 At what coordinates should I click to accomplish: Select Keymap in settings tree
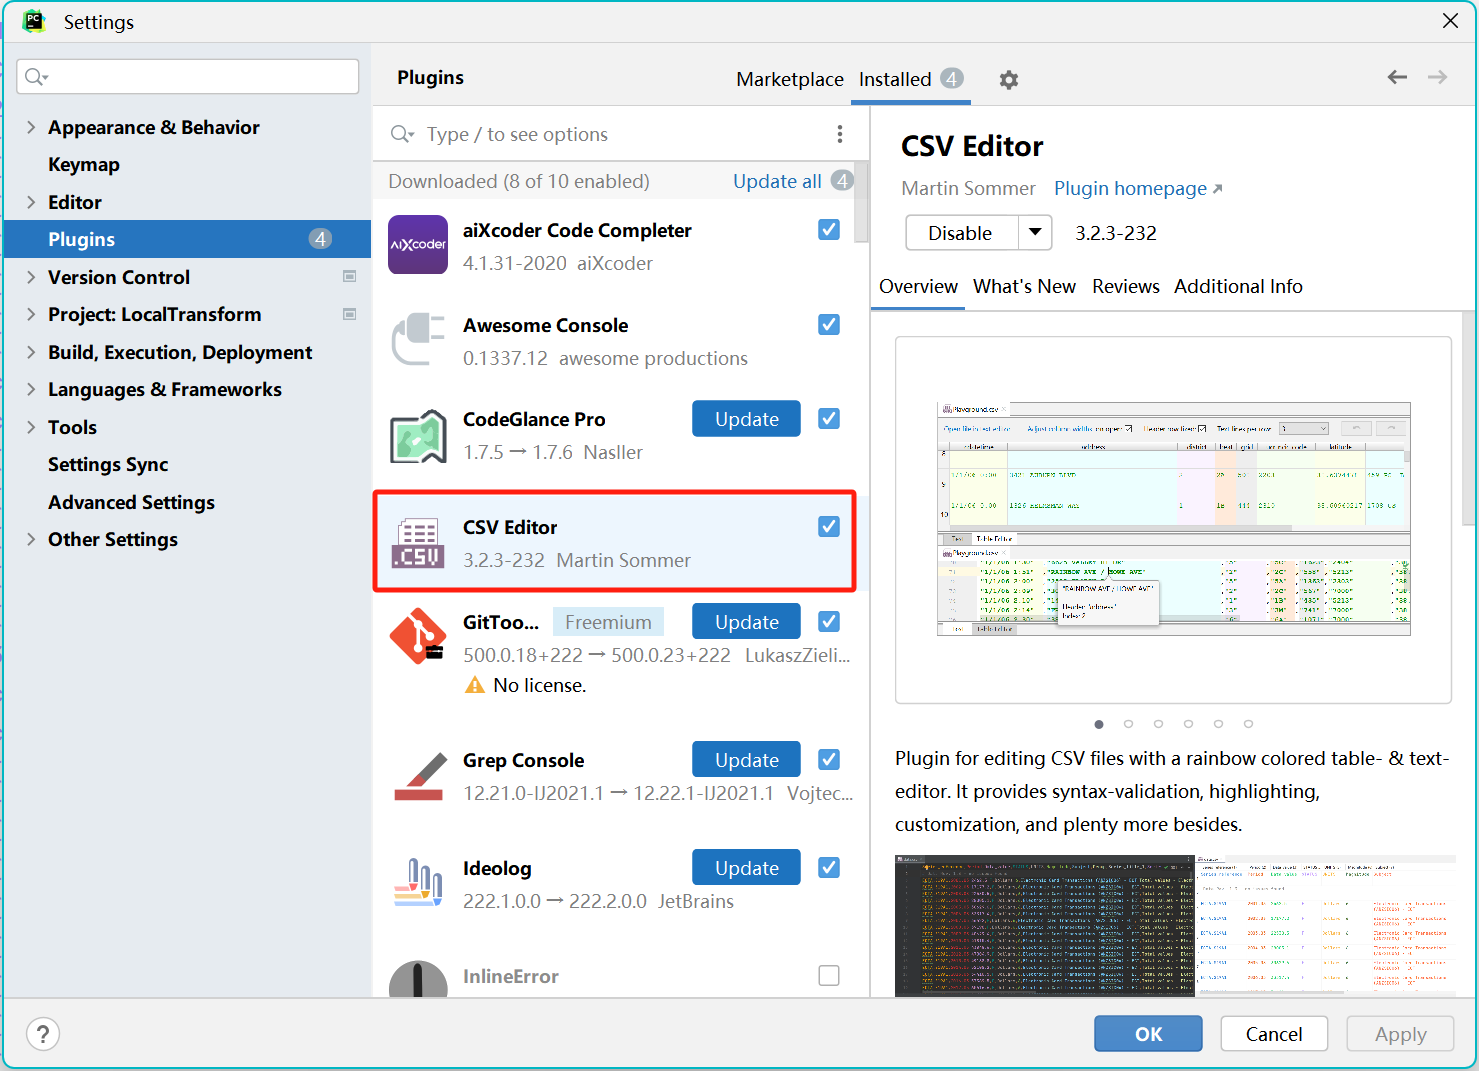click(84, 164)
